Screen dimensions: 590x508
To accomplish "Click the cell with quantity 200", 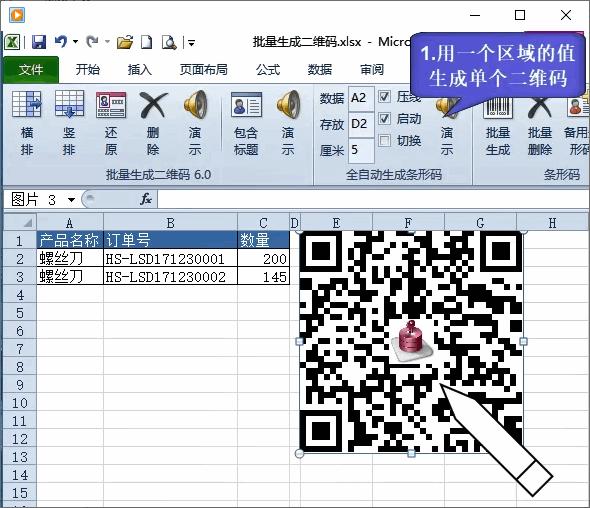I will point(263,259).
